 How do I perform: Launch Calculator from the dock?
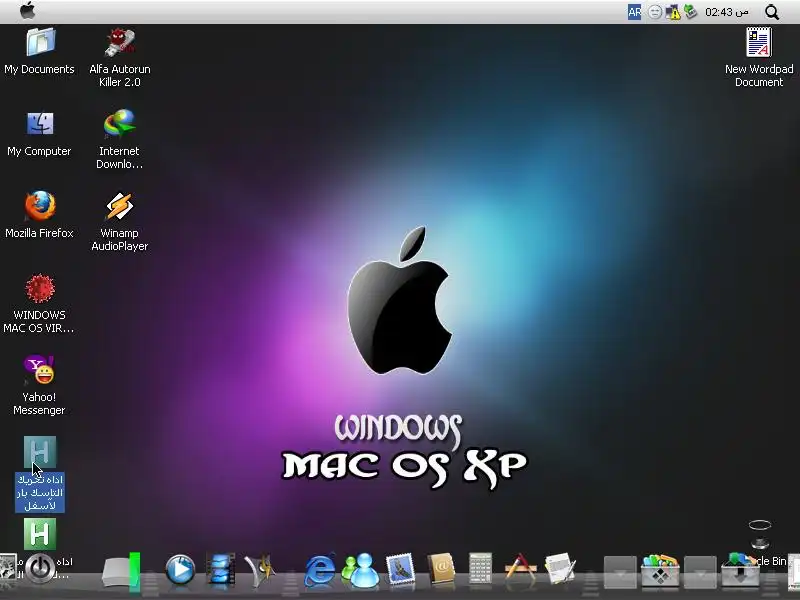pos(480,568)
